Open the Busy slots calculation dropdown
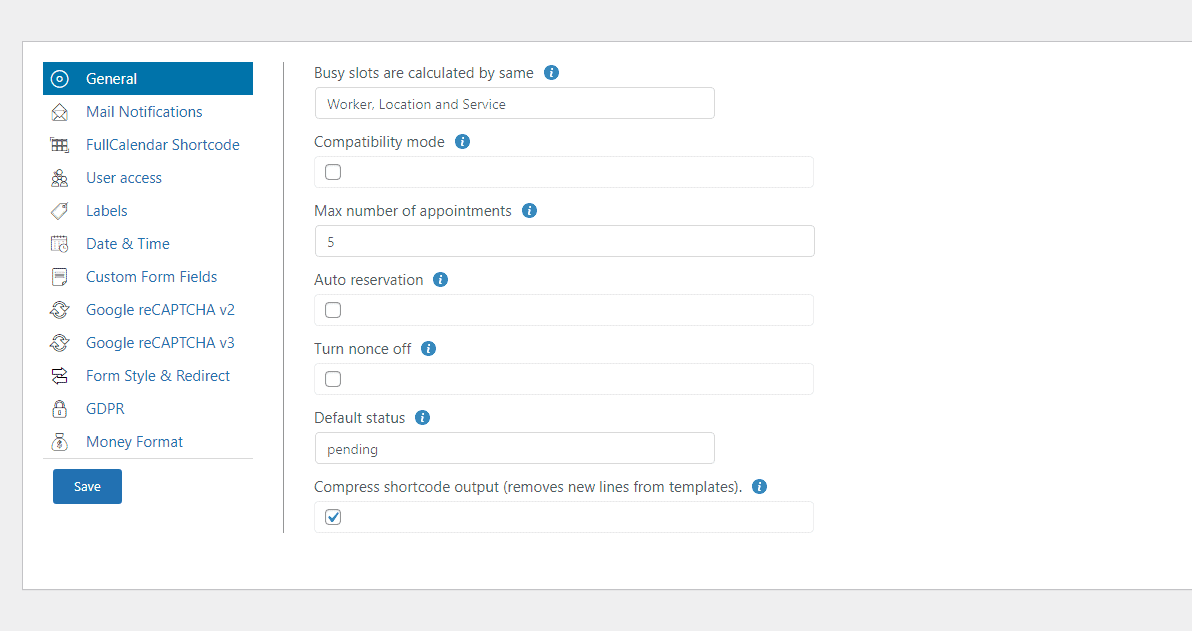Viewport: 1192px width, 631px height. coord(514,104)
